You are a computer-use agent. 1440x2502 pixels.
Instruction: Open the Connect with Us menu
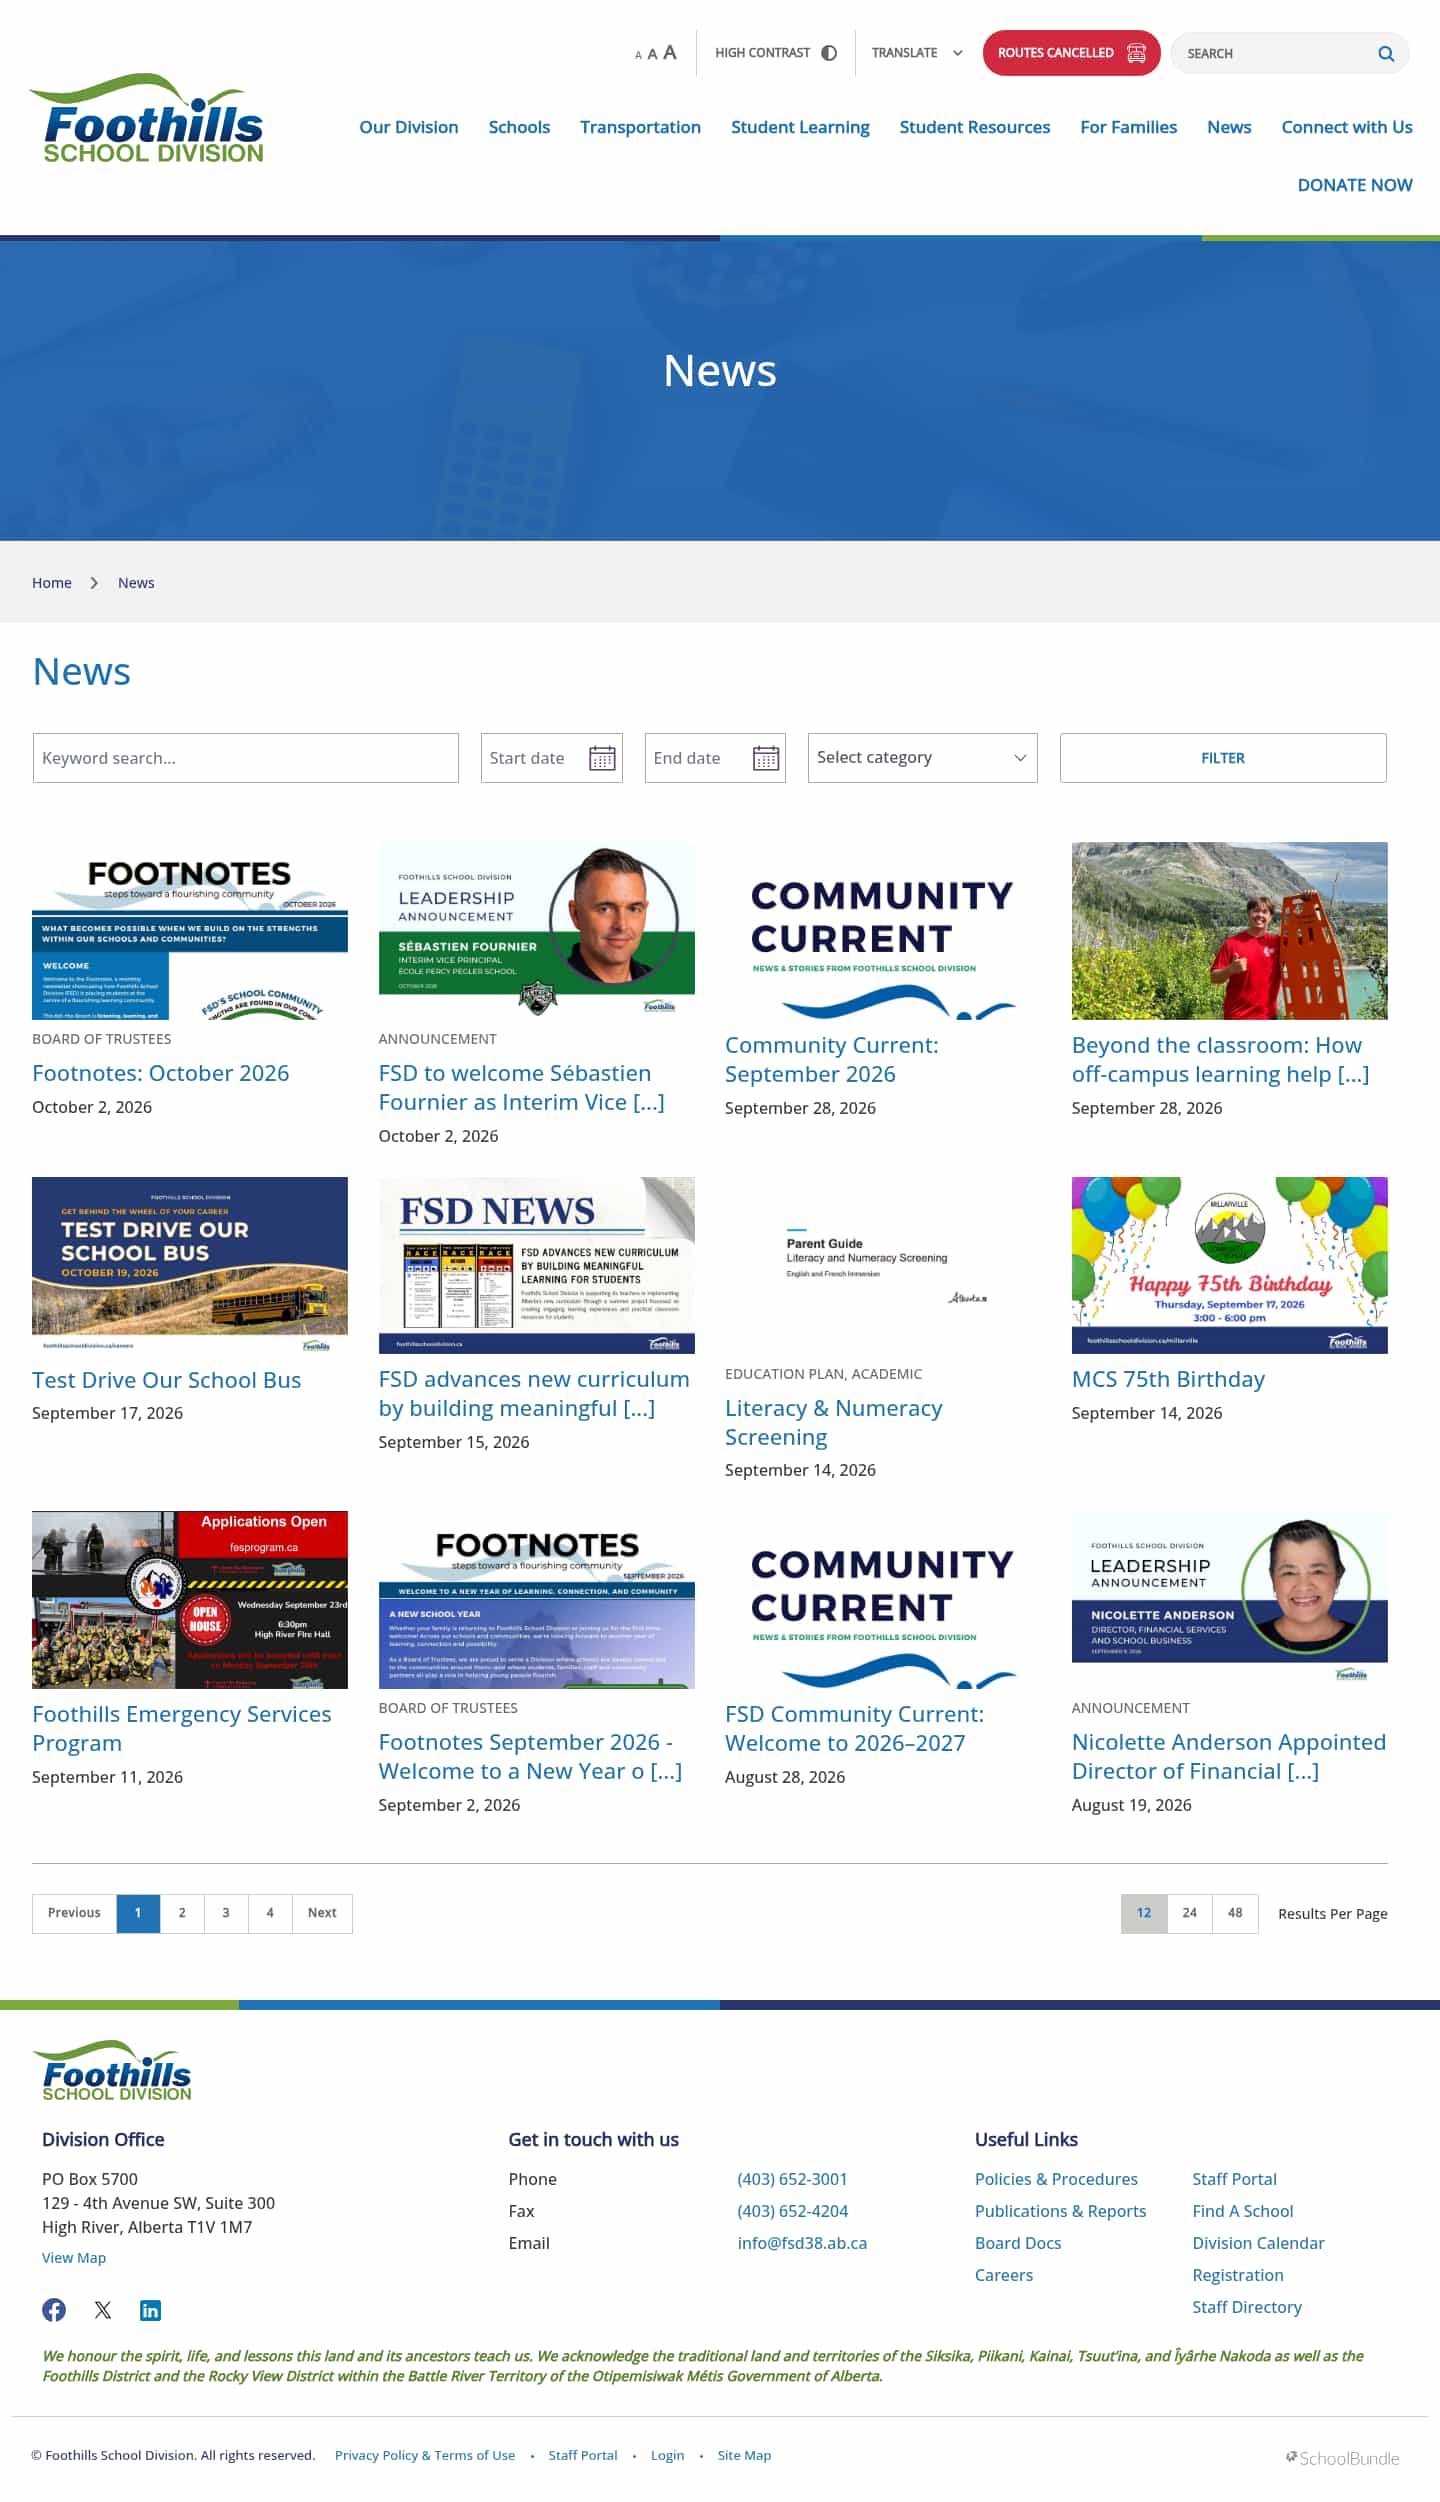(x=1347, y=127)
